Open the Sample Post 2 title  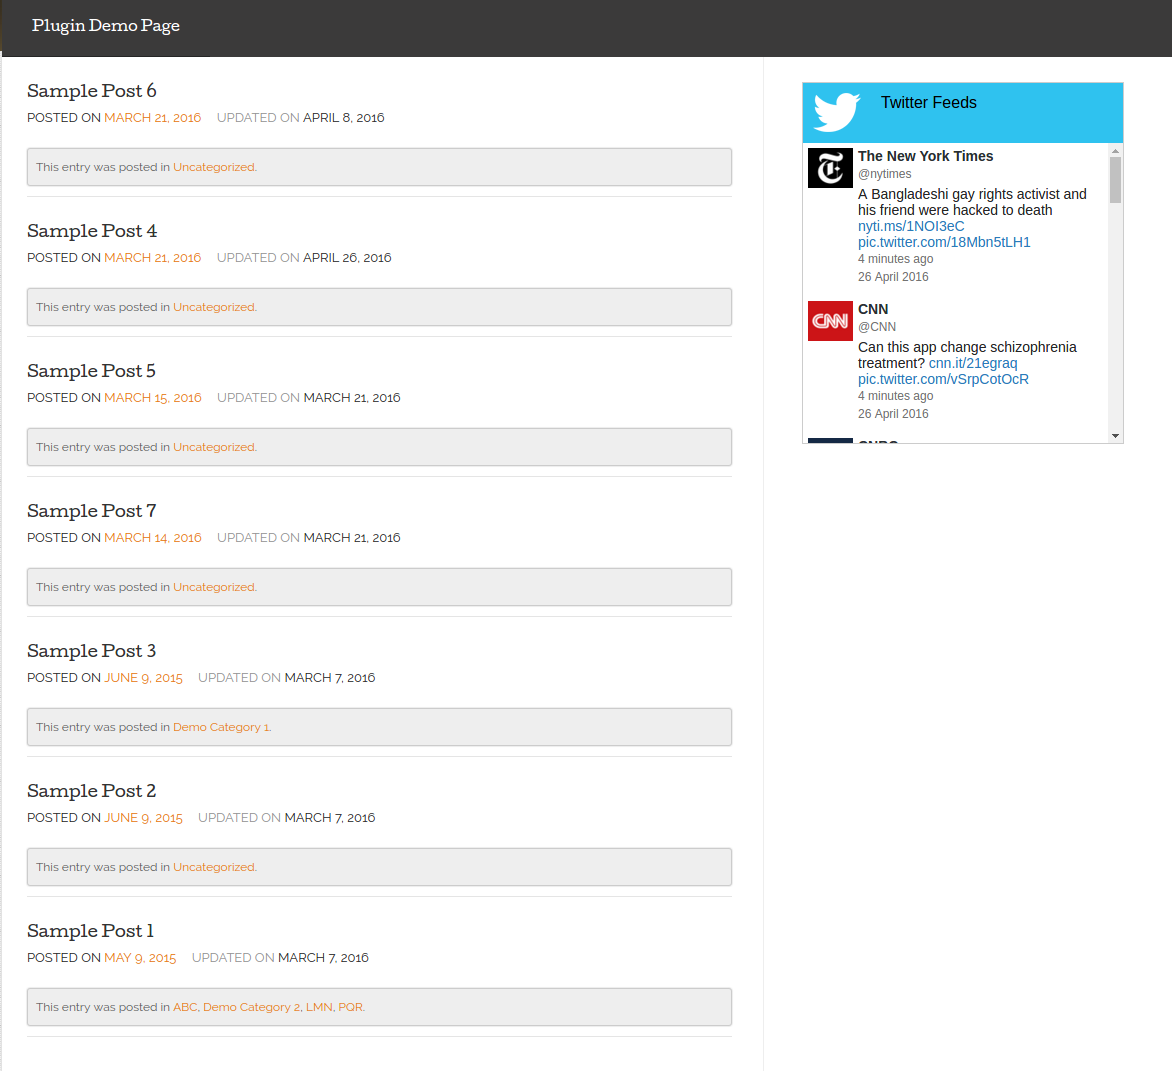pos(91,791)
